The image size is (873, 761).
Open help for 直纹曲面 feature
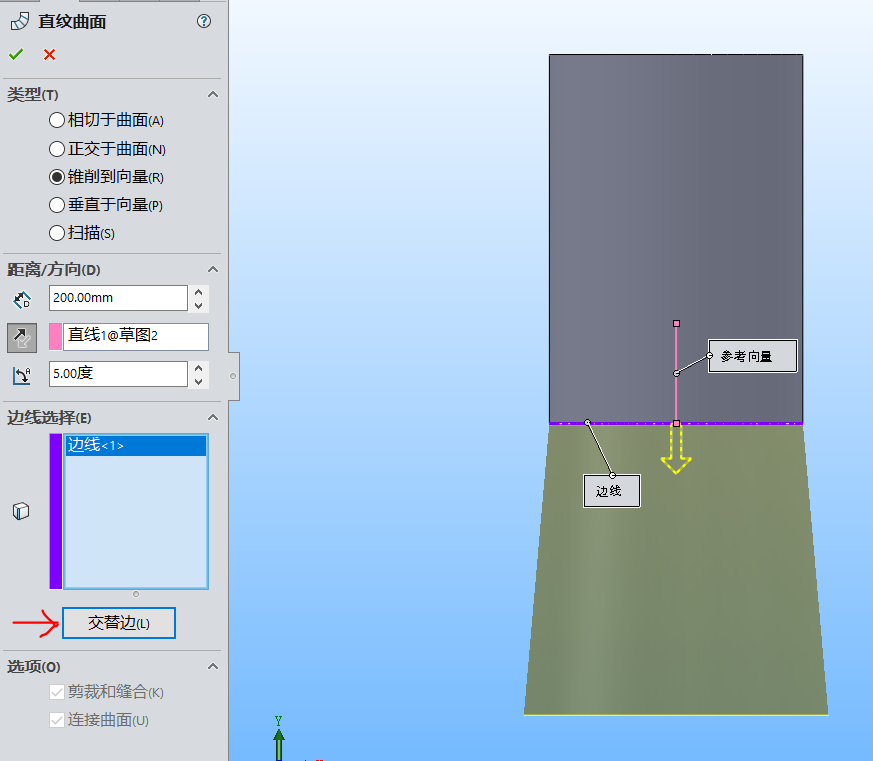tap(204, 21)
